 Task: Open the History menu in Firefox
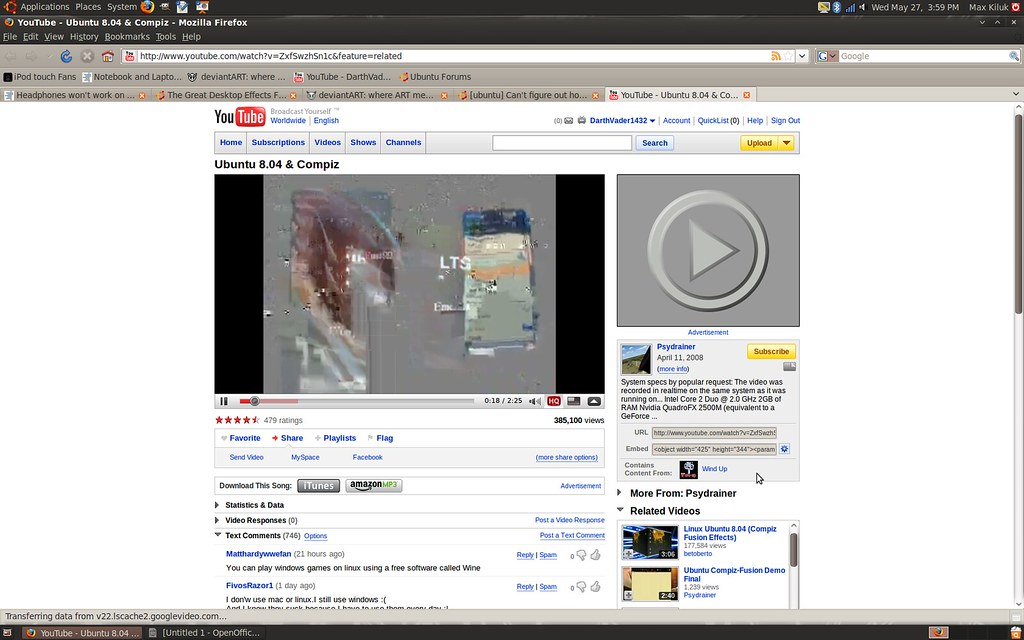pyautogui.click(x=84, y=37)
